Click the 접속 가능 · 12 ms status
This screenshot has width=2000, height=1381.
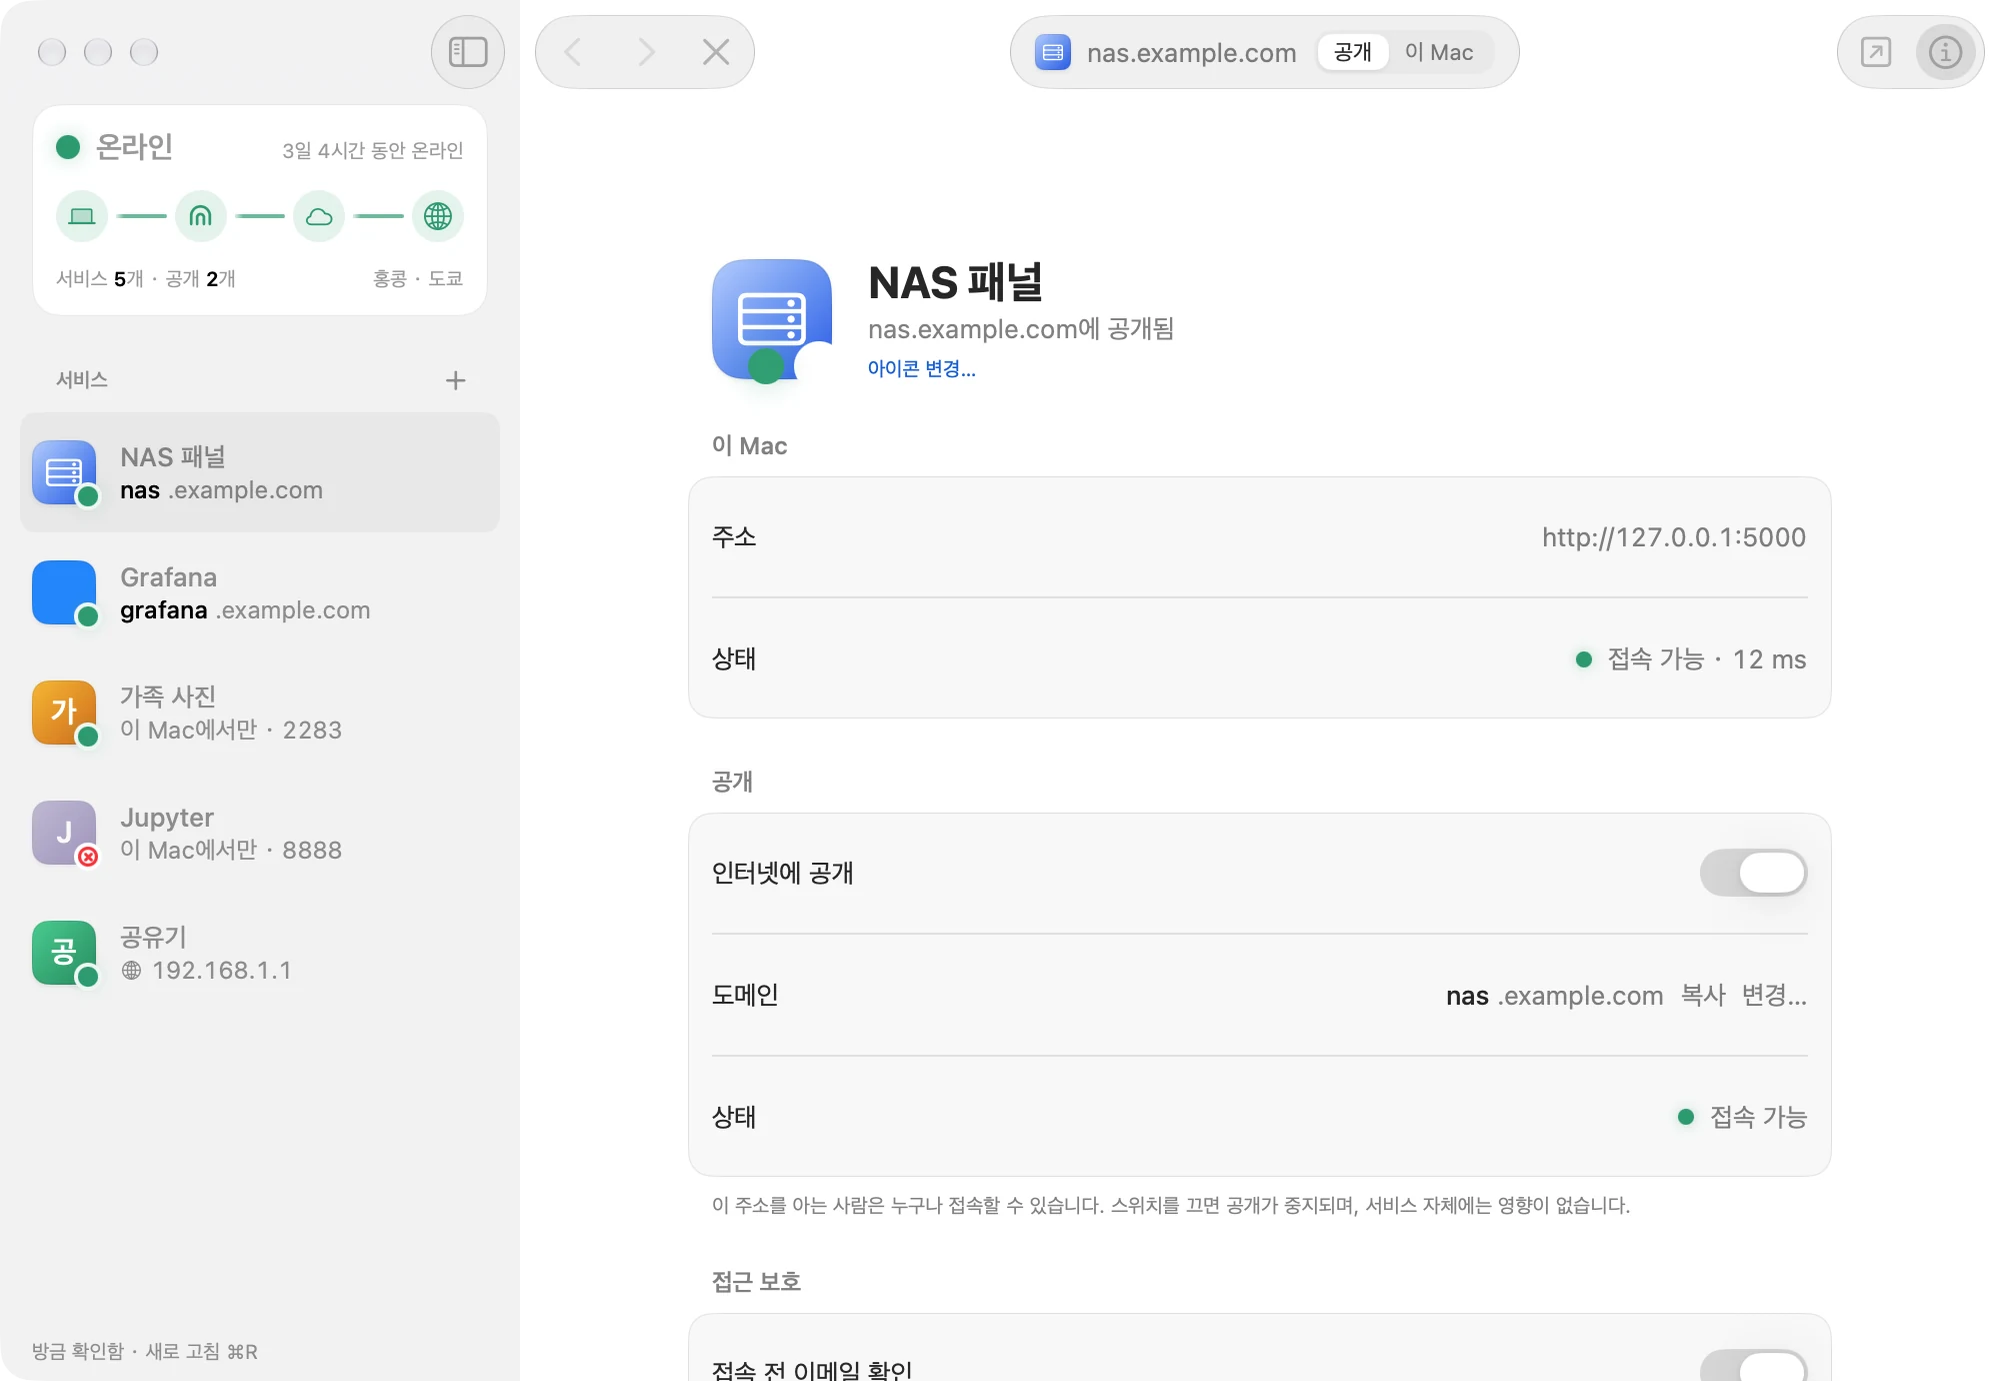point(1691,659)
